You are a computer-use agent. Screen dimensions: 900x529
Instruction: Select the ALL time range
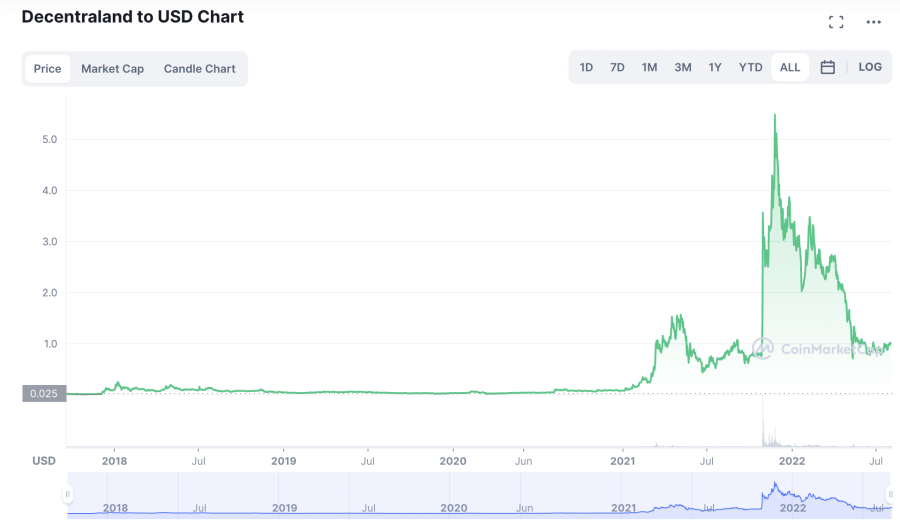[x=790, y=67]
